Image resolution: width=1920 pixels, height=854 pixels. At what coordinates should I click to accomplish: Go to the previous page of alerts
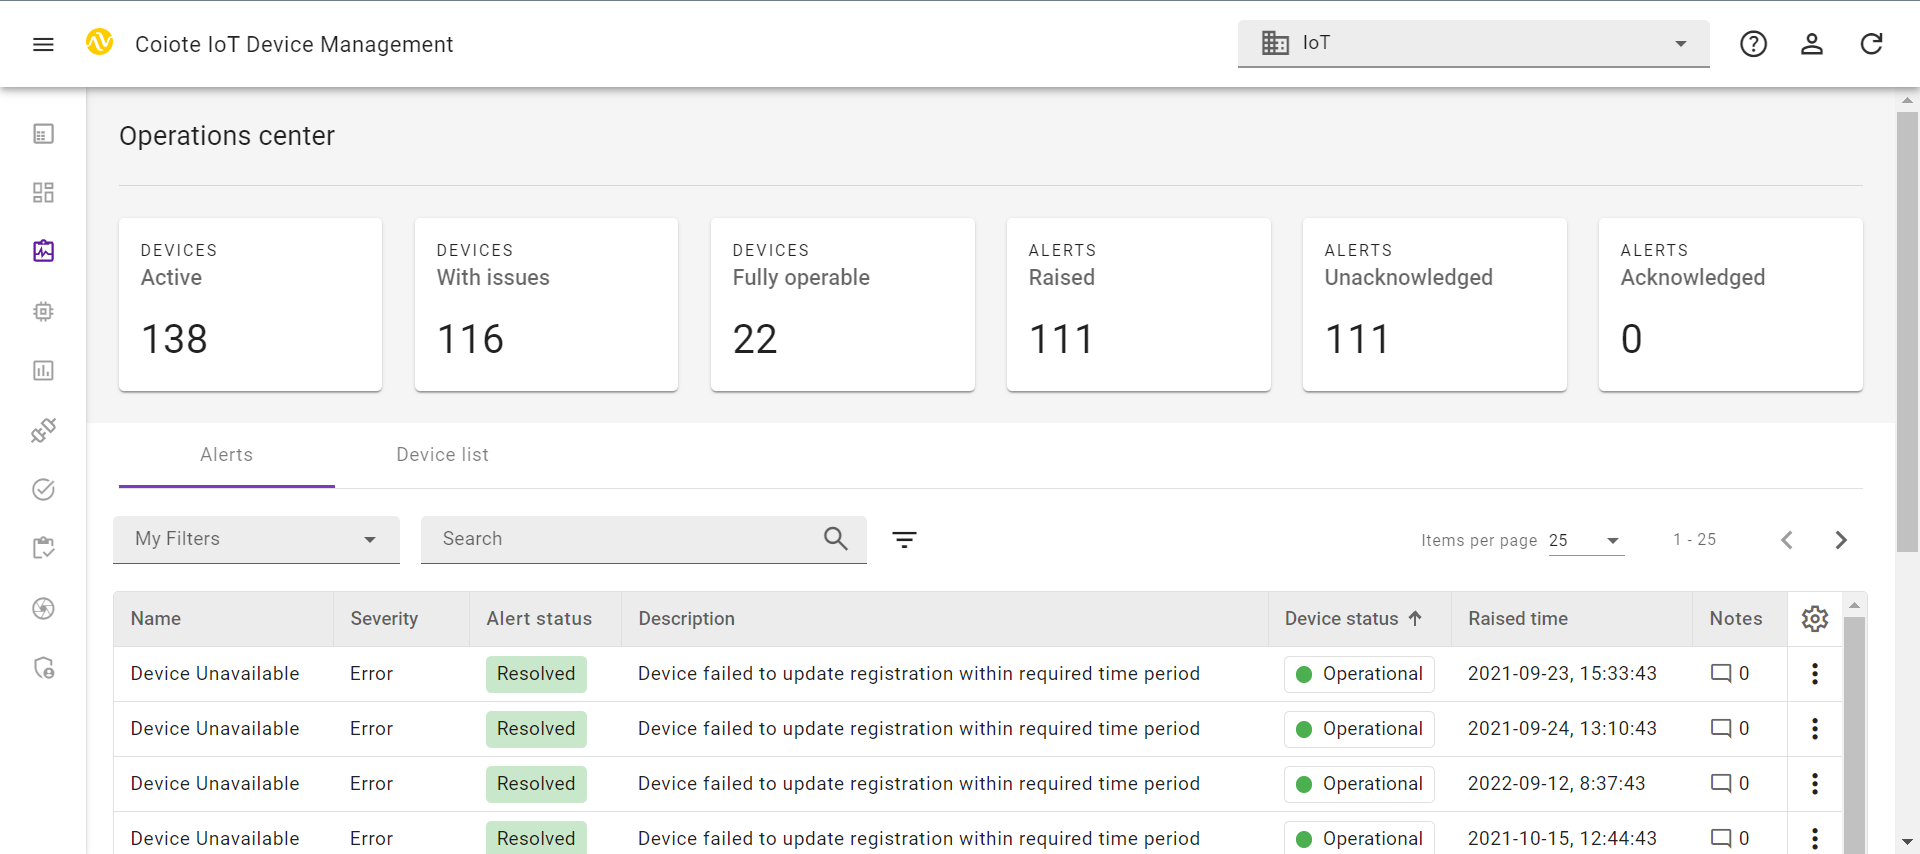tap(1787, 540)
